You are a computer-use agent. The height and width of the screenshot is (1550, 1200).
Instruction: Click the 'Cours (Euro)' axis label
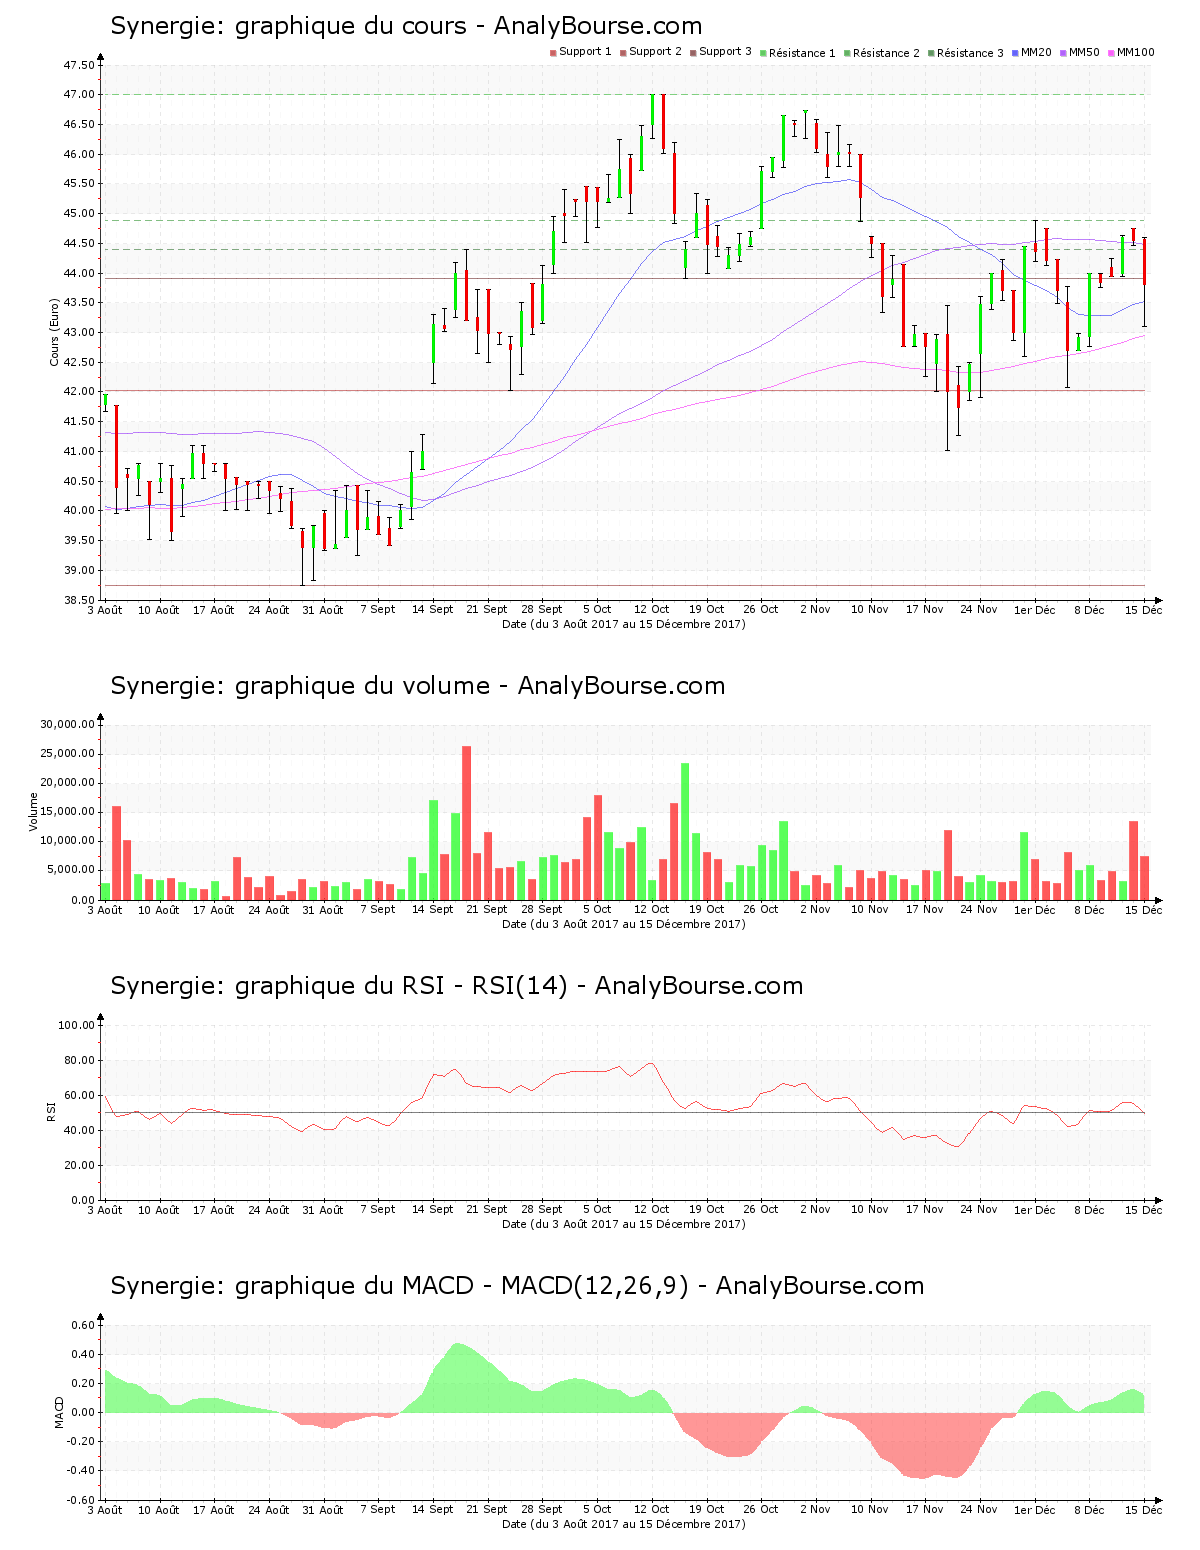(55, 332)
